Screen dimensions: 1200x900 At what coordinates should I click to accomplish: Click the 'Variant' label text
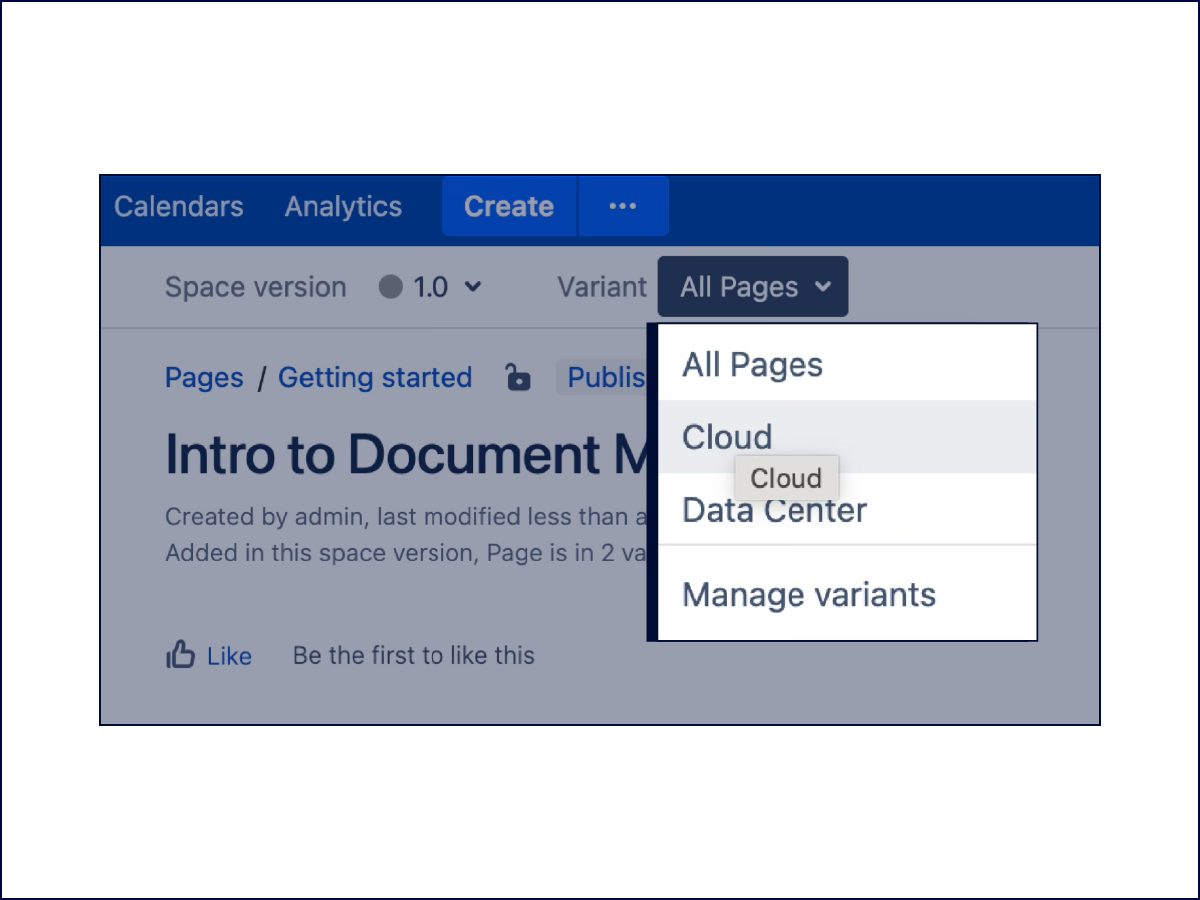602,288
